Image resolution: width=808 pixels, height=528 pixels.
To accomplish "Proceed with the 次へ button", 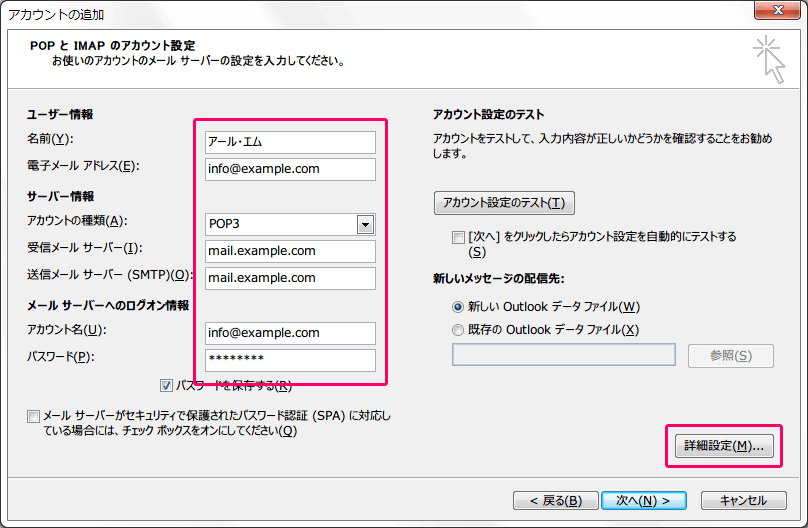I will [x=642, y=500].
